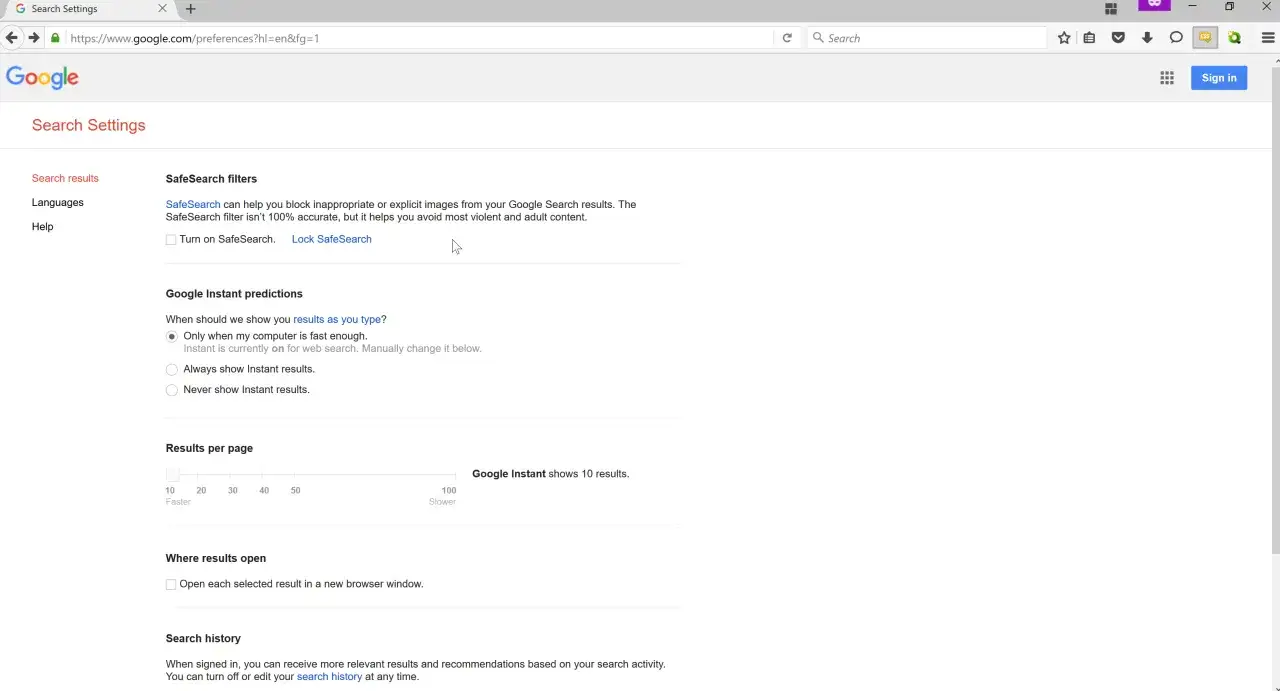Click the Results per page slider handle

tap(172, 475)
